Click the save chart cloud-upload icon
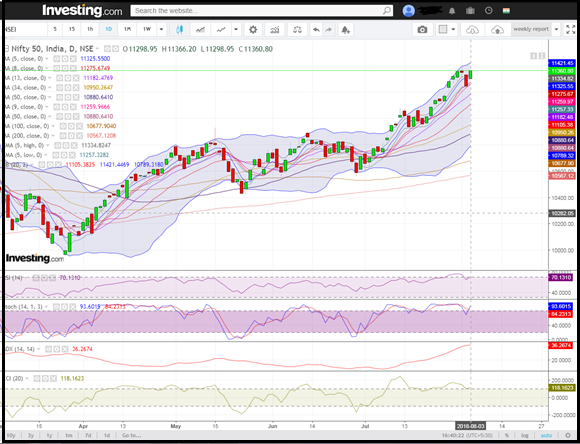The image size is (580, 444). tap(497, 30)
